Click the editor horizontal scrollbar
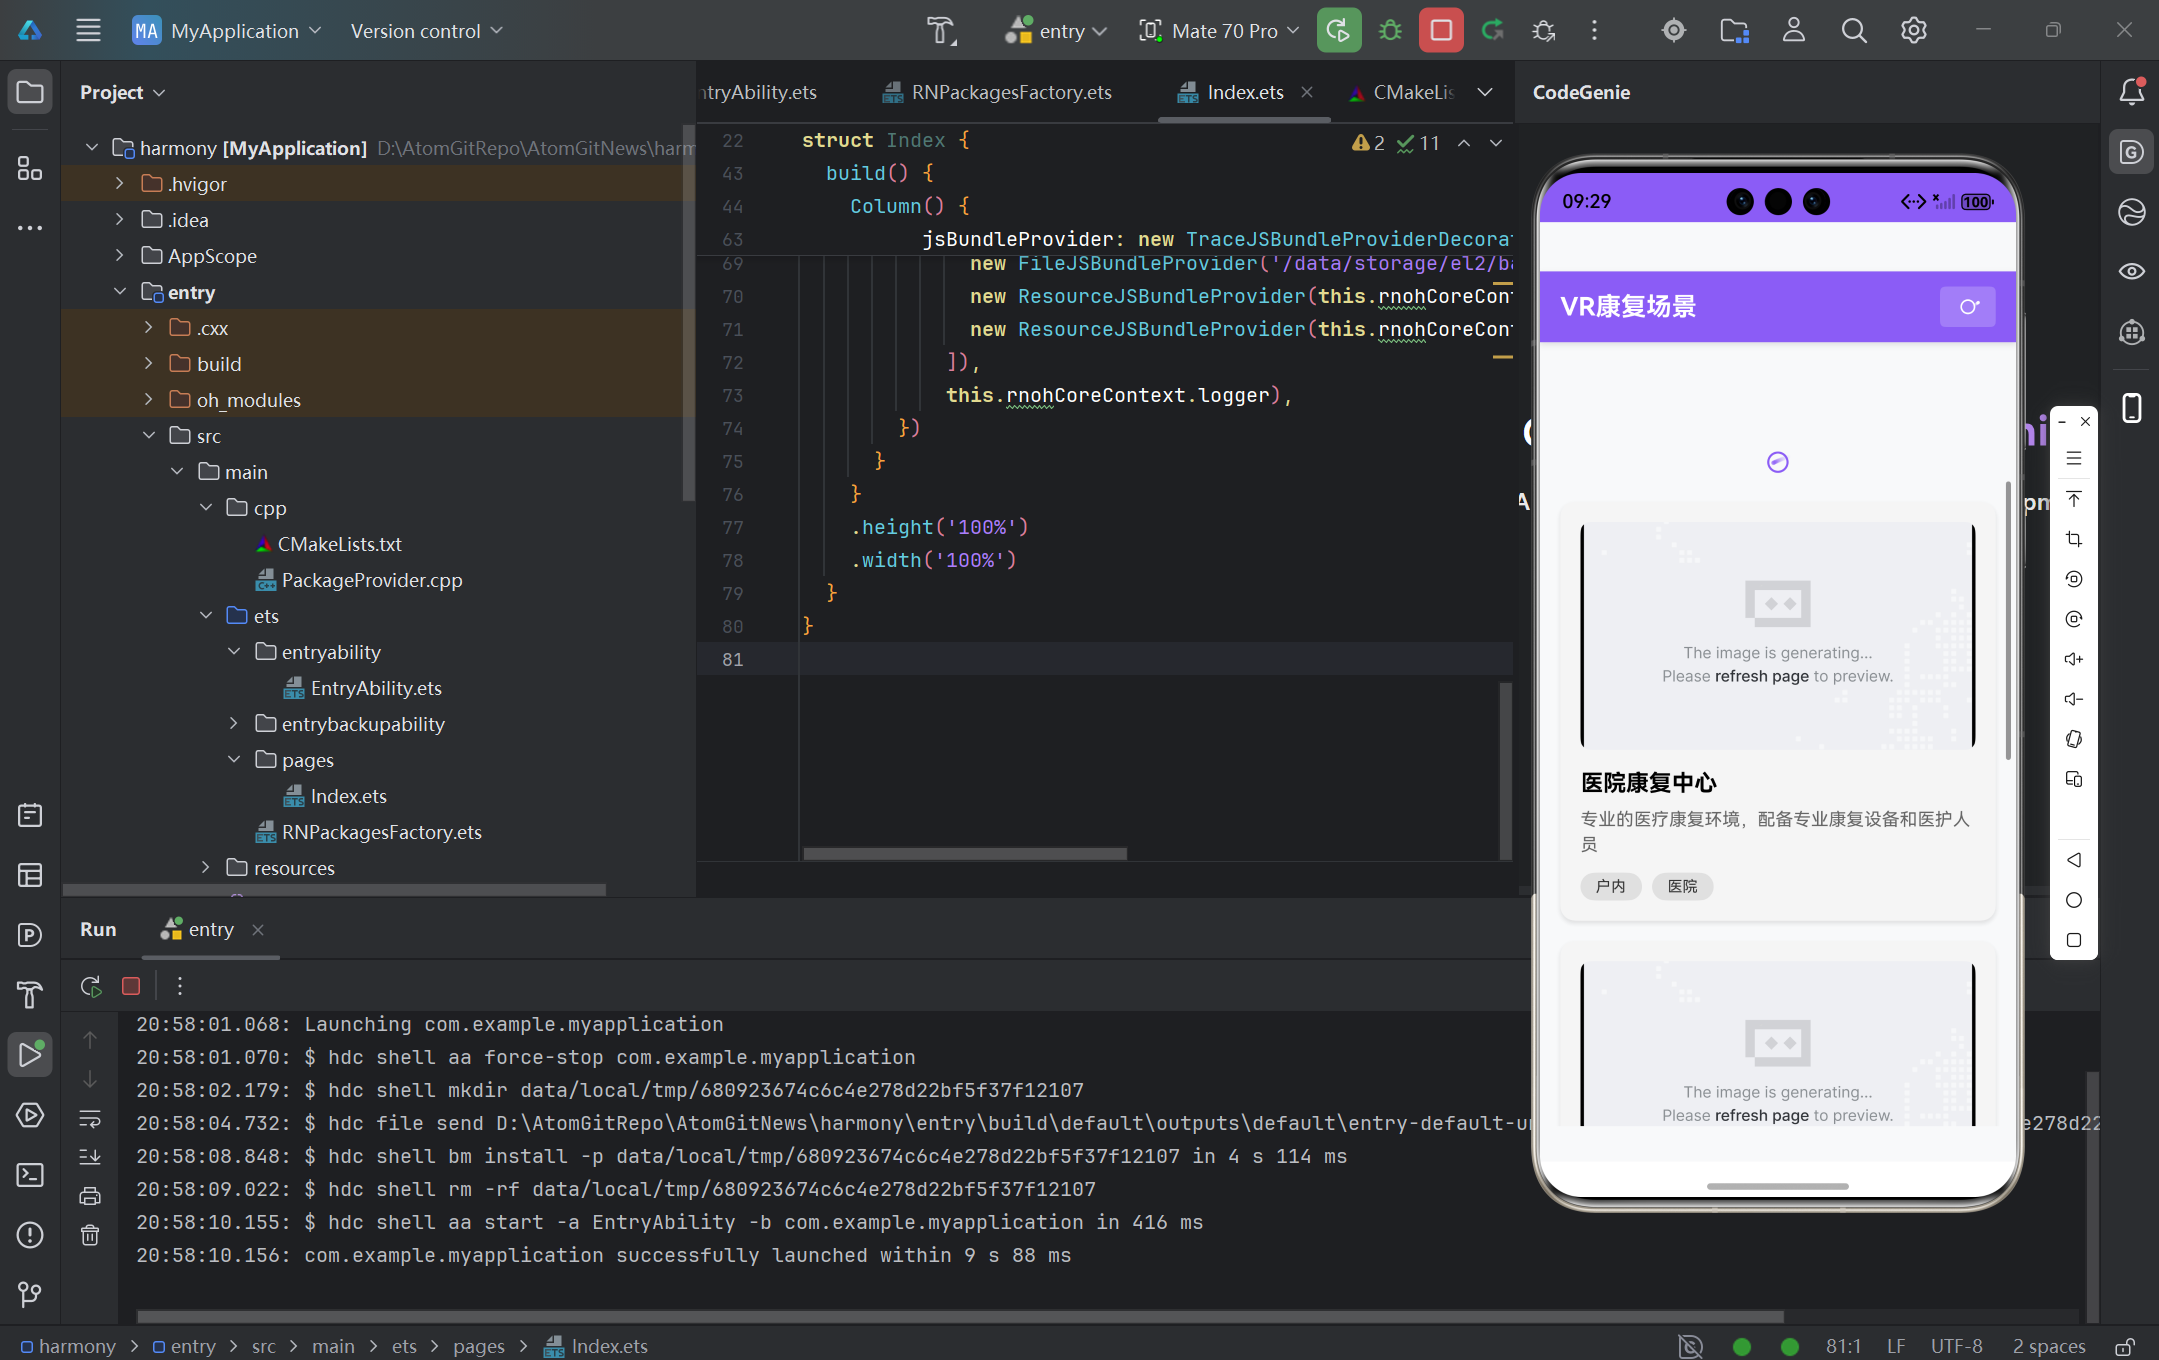This screenshot has height=1360, width=2159. point(964,853)
